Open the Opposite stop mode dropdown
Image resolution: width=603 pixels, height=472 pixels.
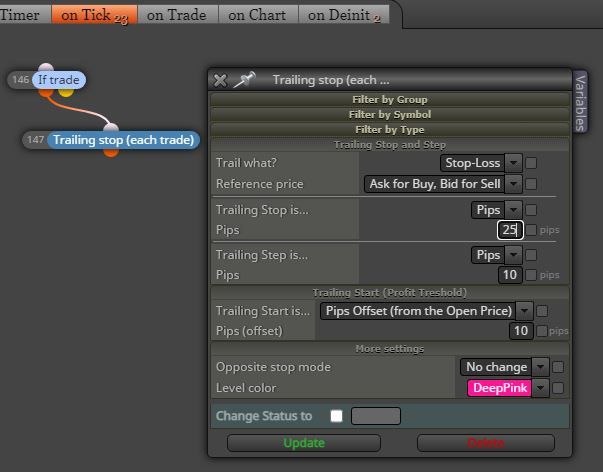tap(505, 367)
